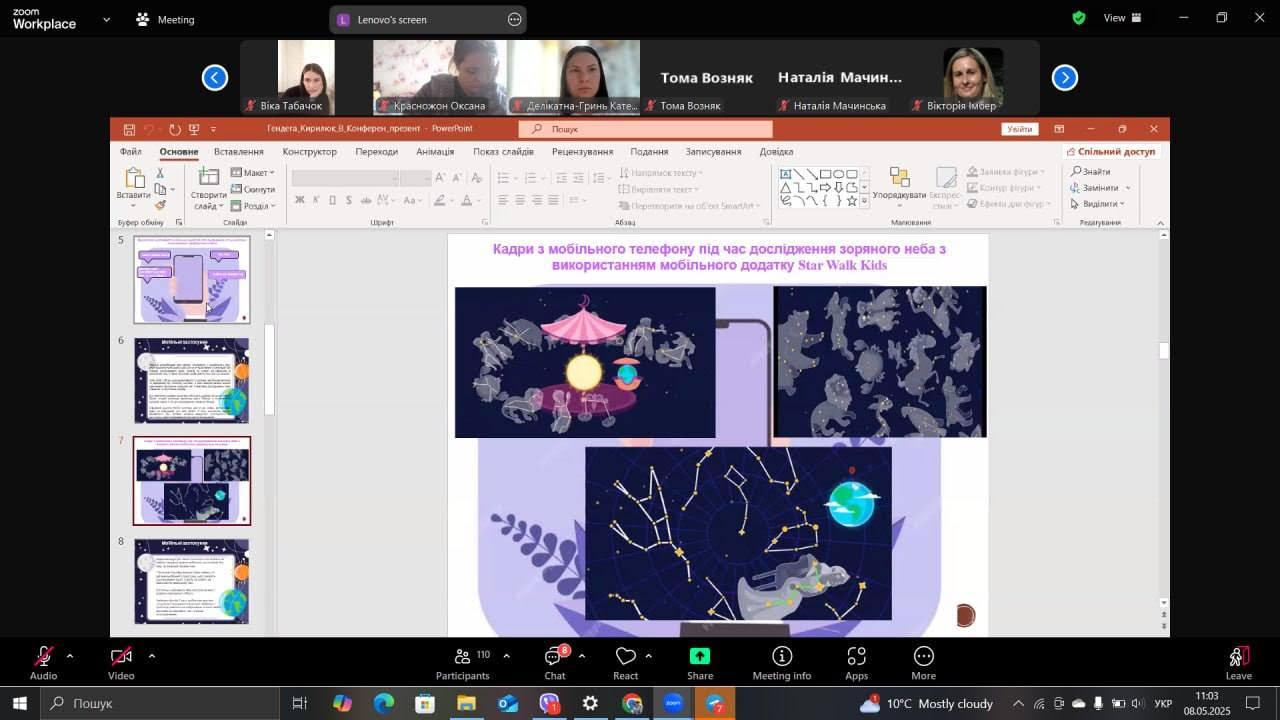The width and height of the screenshot is (1280, 720).
Task: Click the Скинути reset button
Action: point(253,189)
